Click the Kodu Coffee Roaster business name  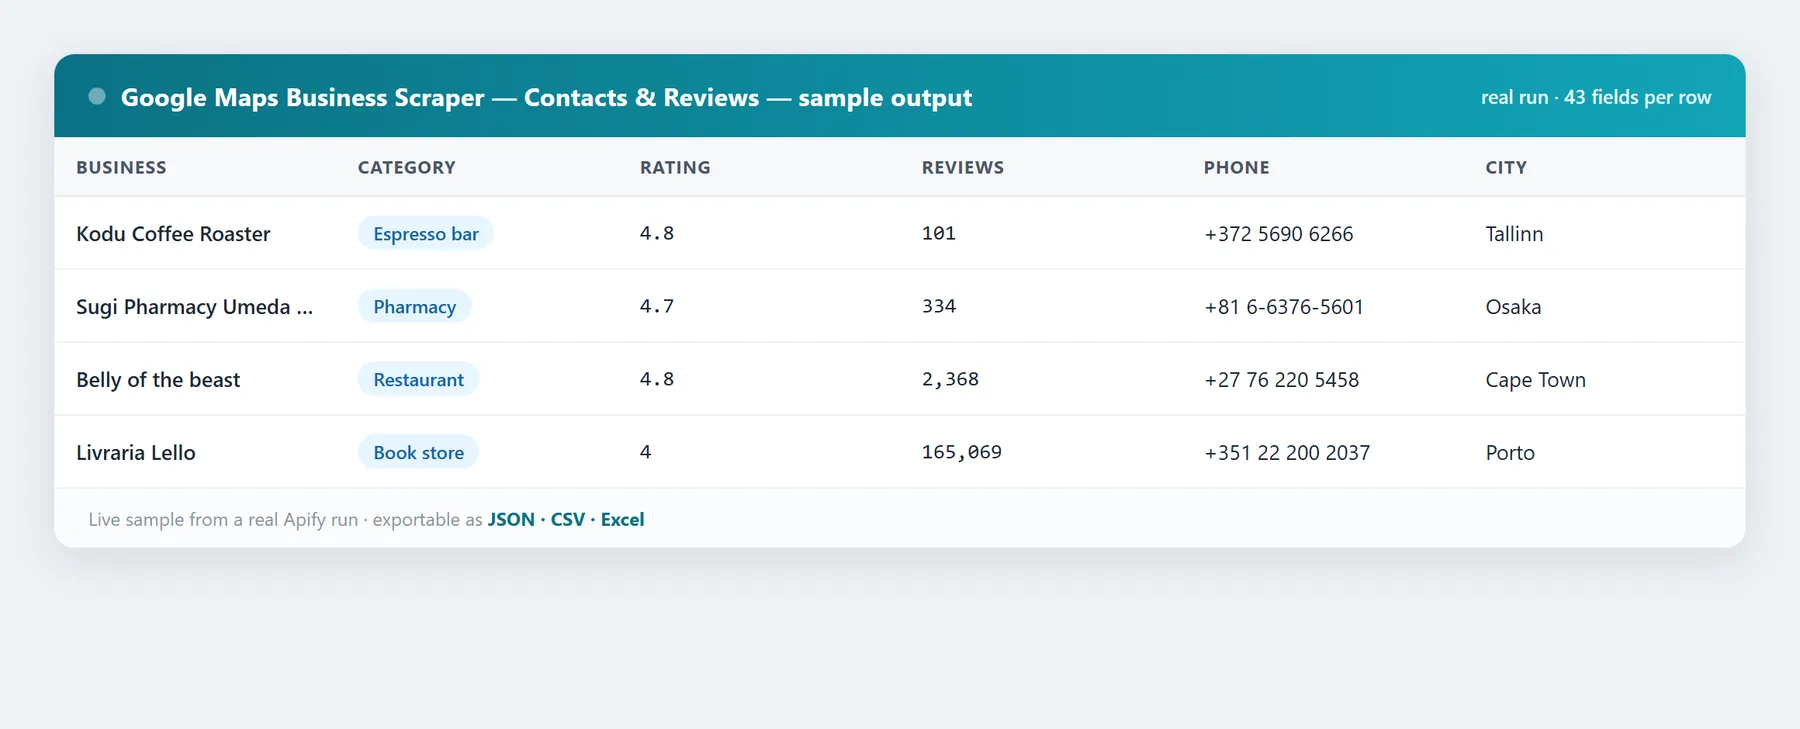click(173, 234)
